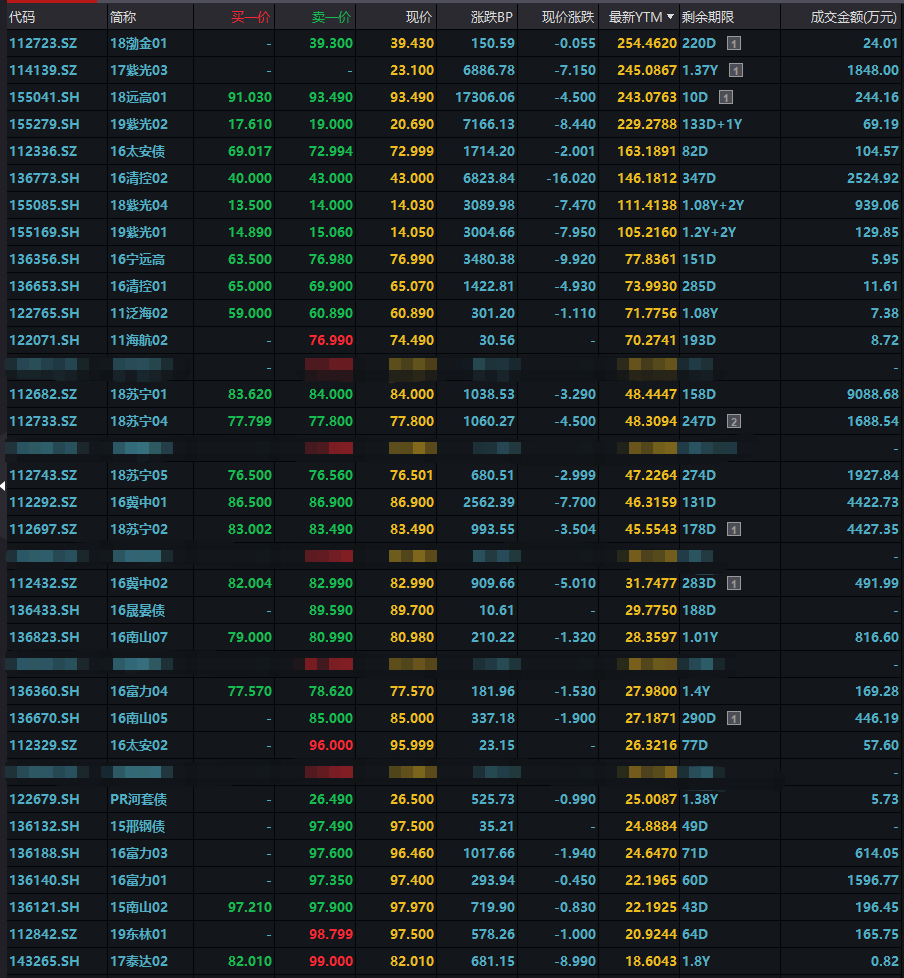Select bond code 136823.SH
904x978 pixels.
pyautogui.click(x=44, y=637)
